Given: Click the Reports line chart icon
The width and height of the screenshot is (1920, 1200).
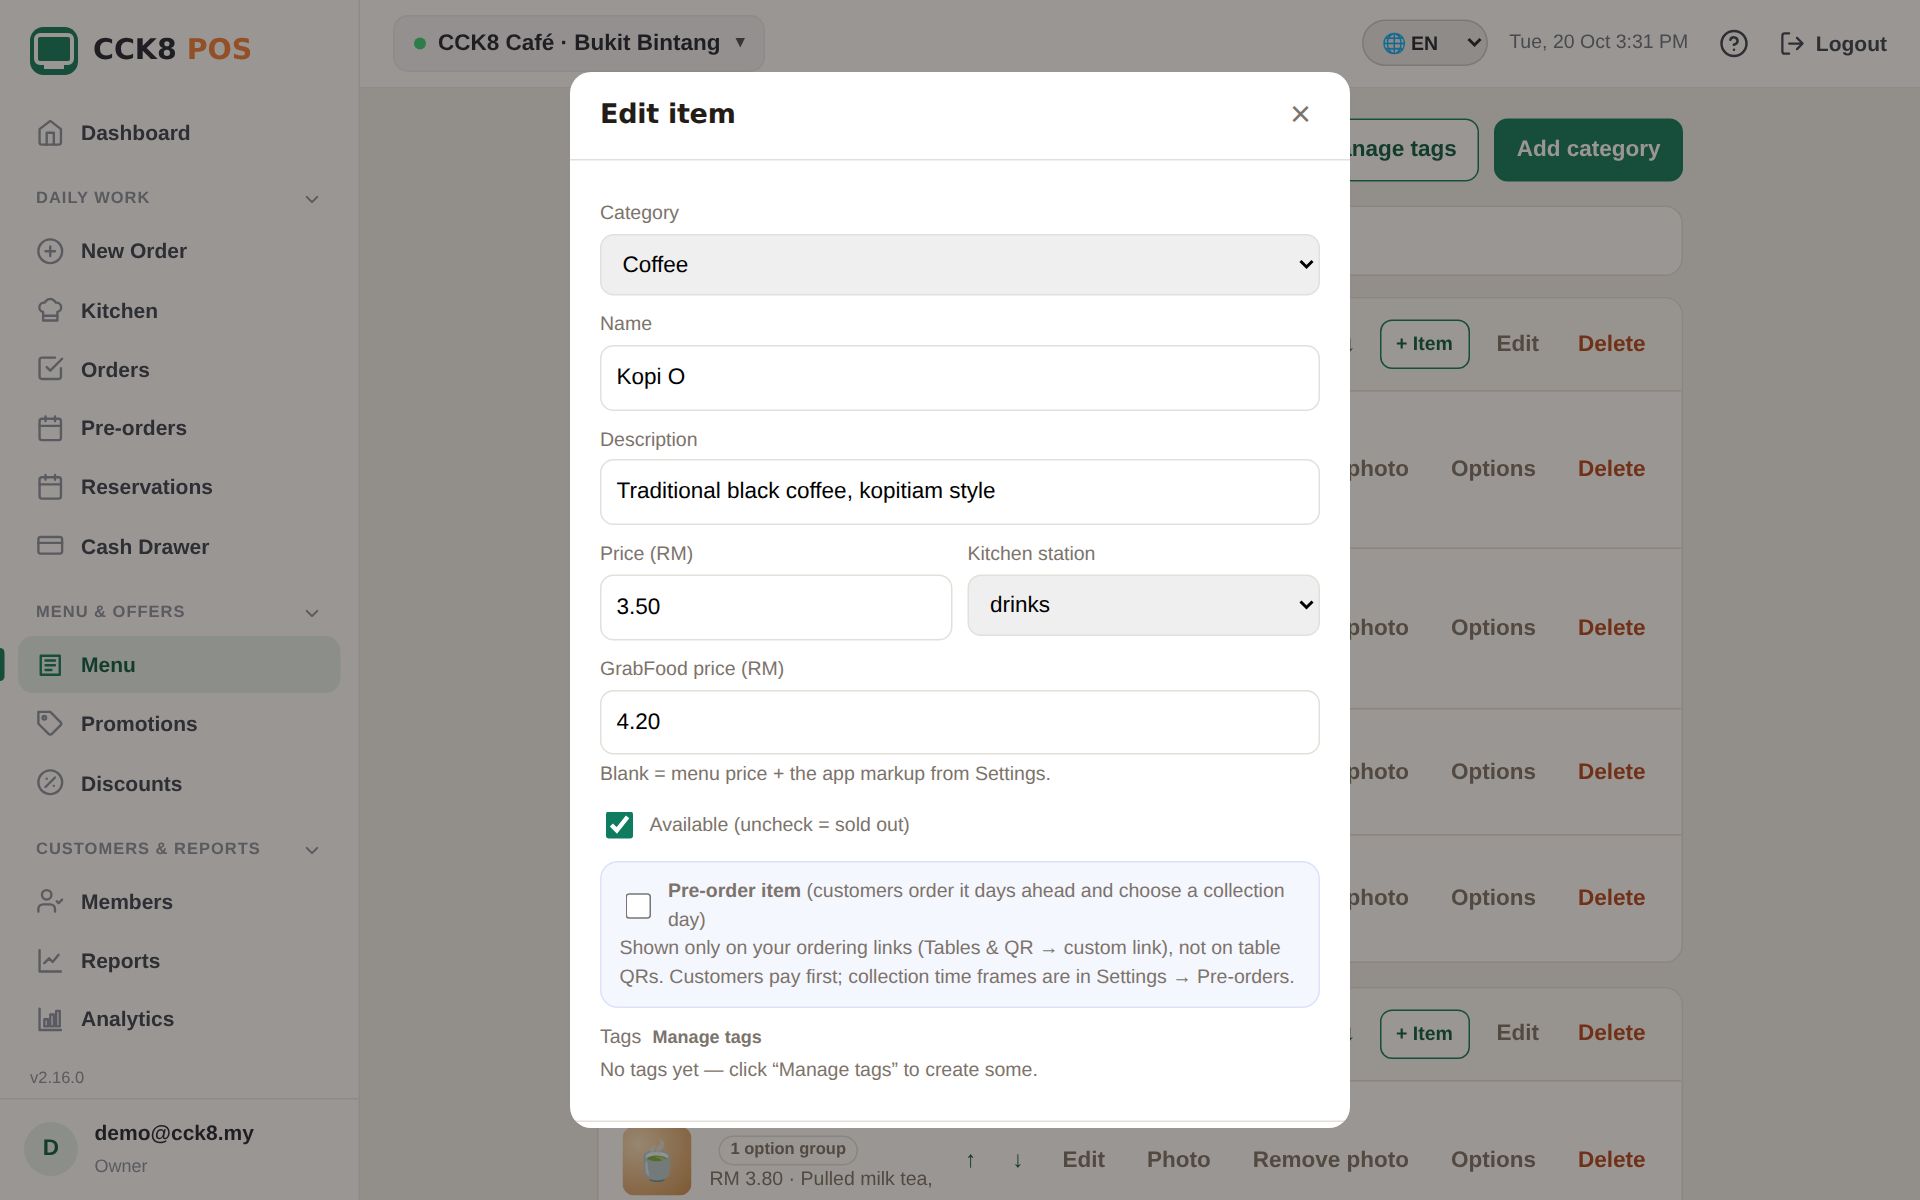Looking at the screenshot, I should (x=50, y=960).
